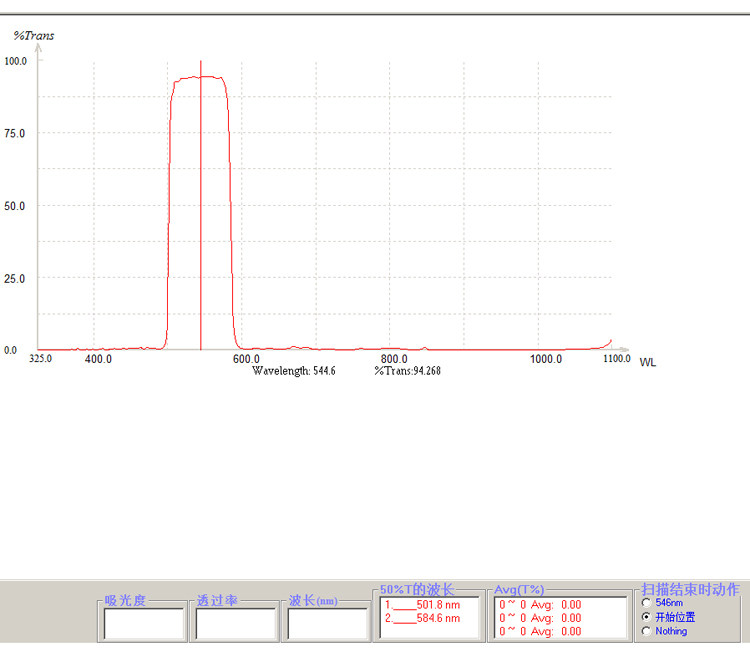The image size is (750, 650).
Task: Select the 584.6 nm entry in 50%T list
Action: click(423, 618)
